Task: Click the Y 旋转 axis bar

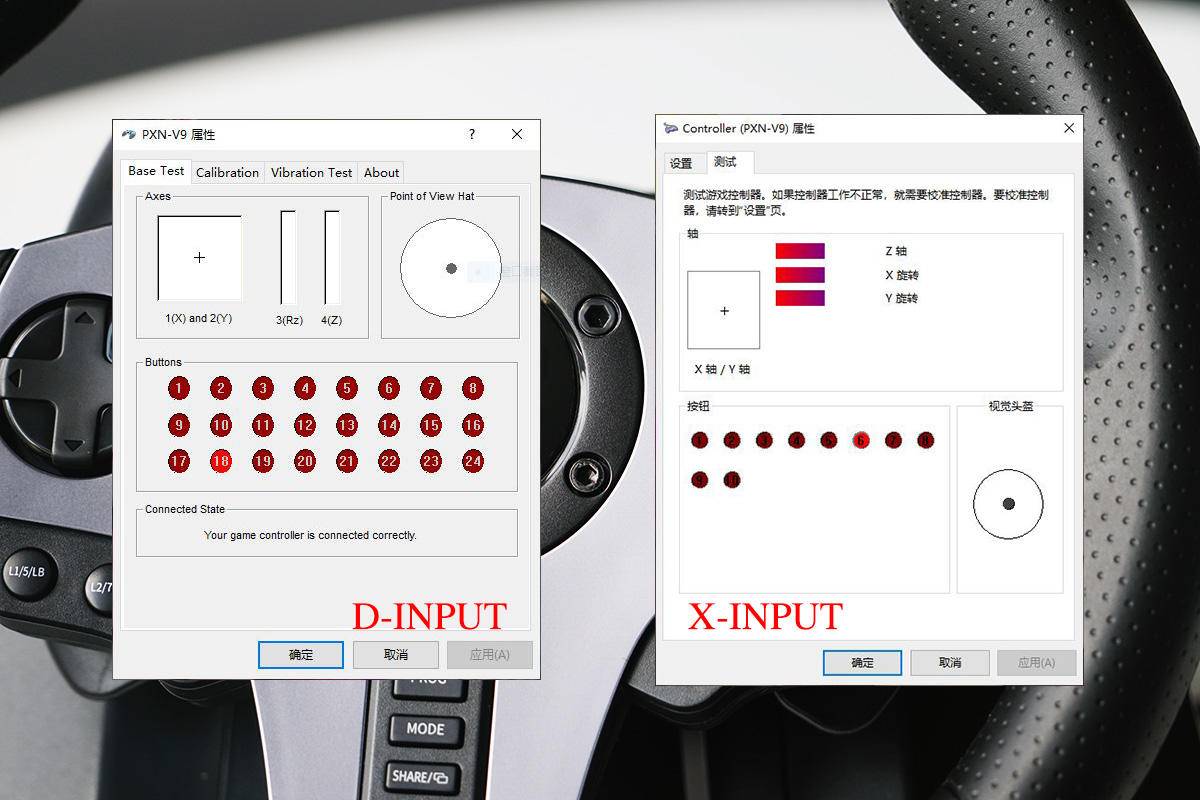Action: click(x=800, y=298)
